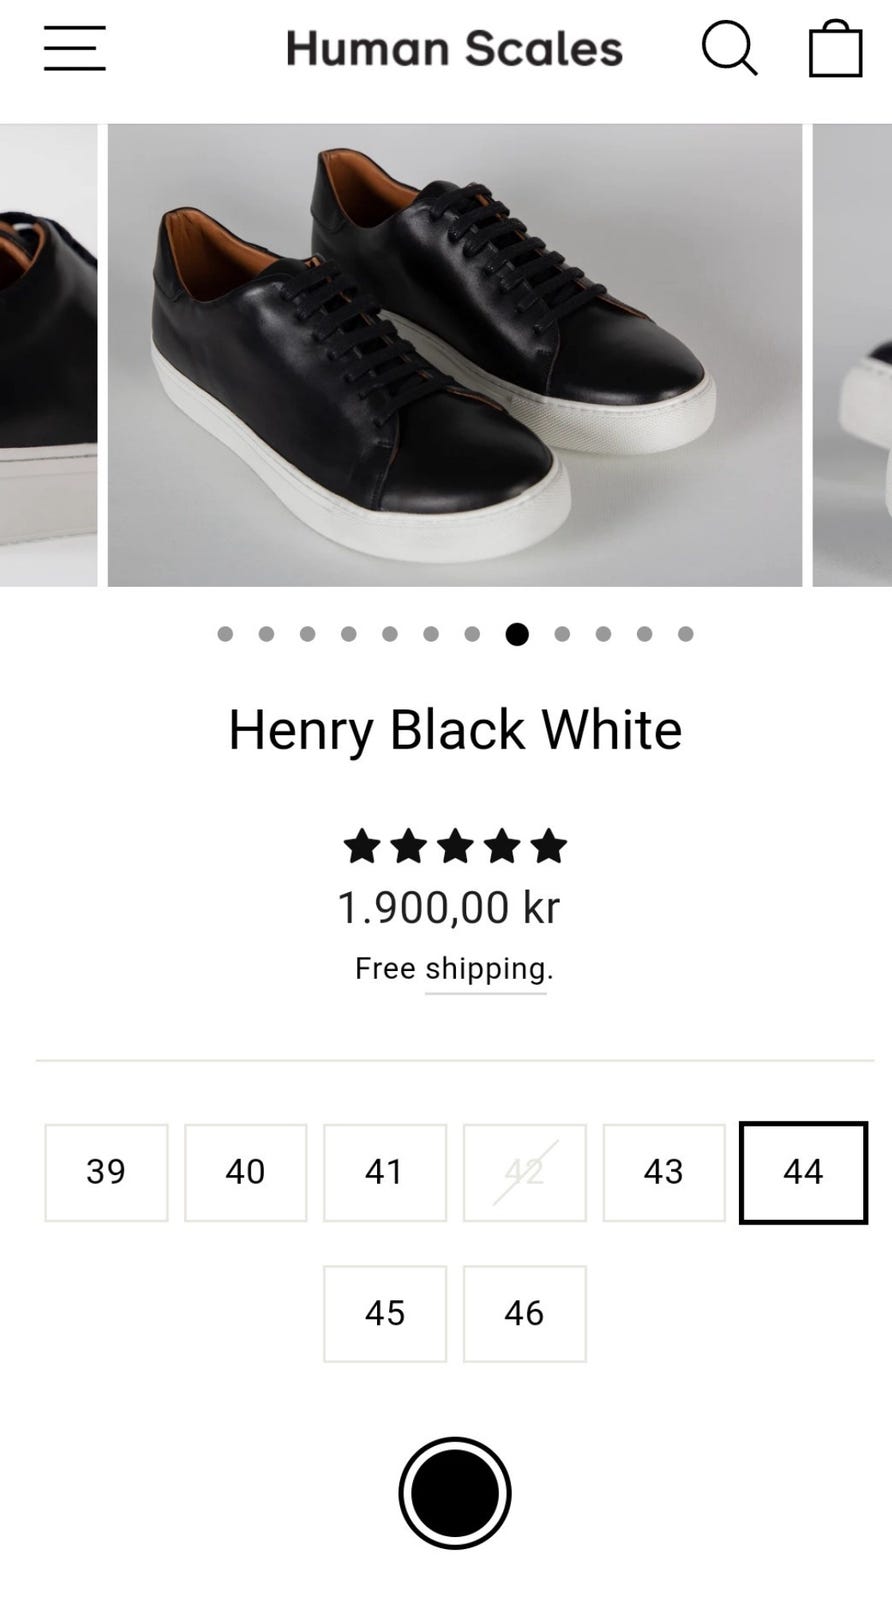Select shoe size 39
The width and height of the screenshot is (892, 1600).
point(106,1172)
